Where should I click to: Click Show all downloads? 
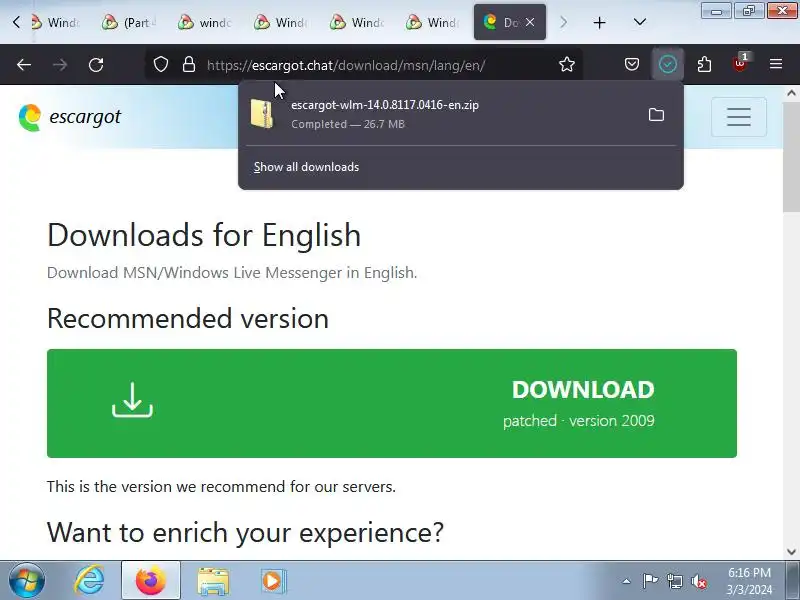(306, 167)
